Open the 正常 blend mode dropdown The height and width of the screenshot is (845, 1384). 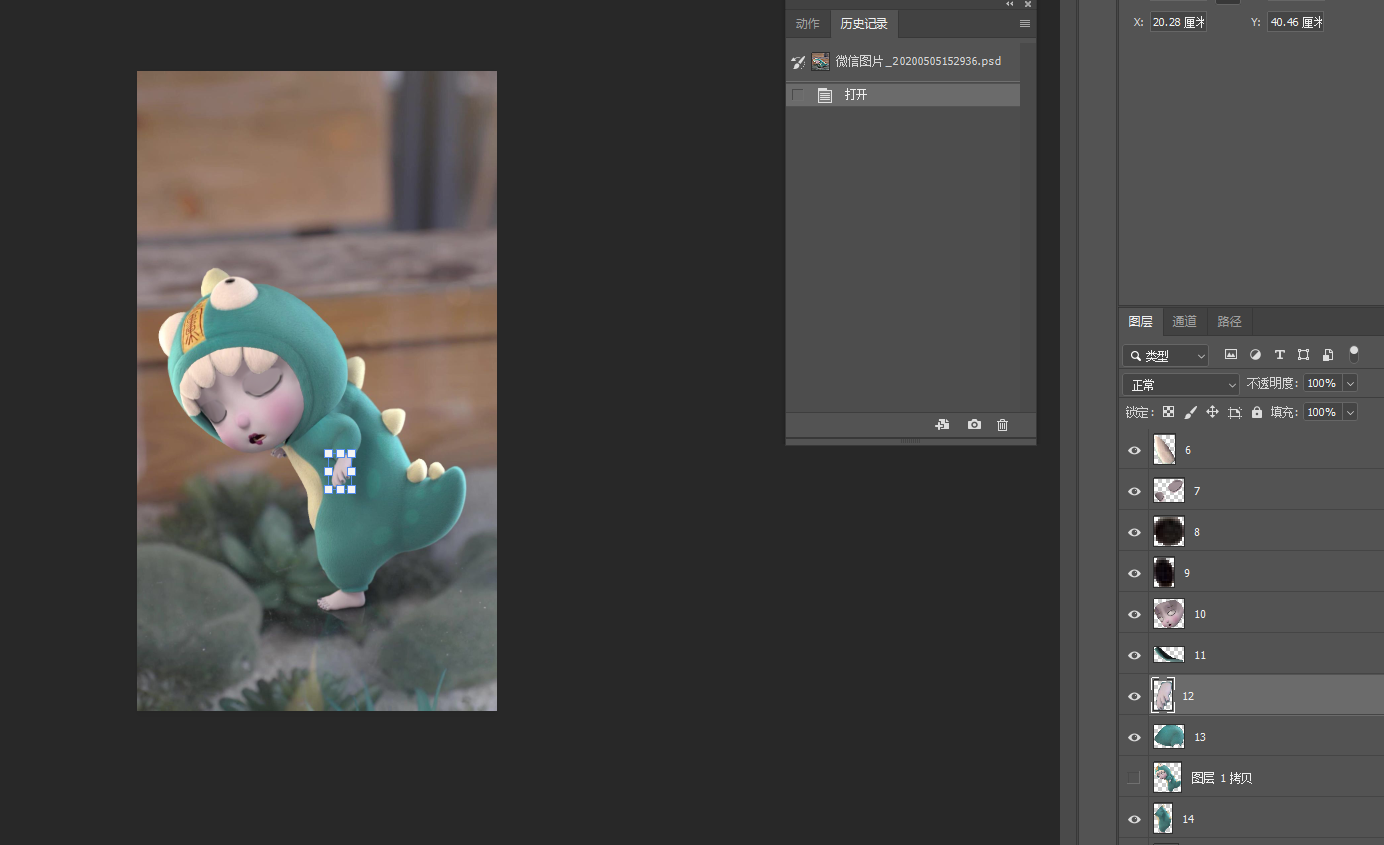pyautogui.click(x=1181, y=385)
